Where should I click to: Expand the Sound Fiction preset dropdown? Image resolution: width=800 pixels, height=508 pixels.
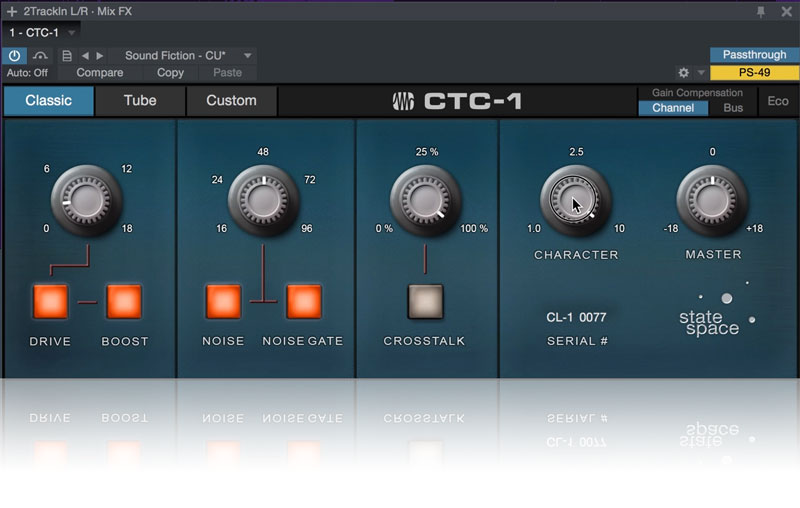point(248,56)
